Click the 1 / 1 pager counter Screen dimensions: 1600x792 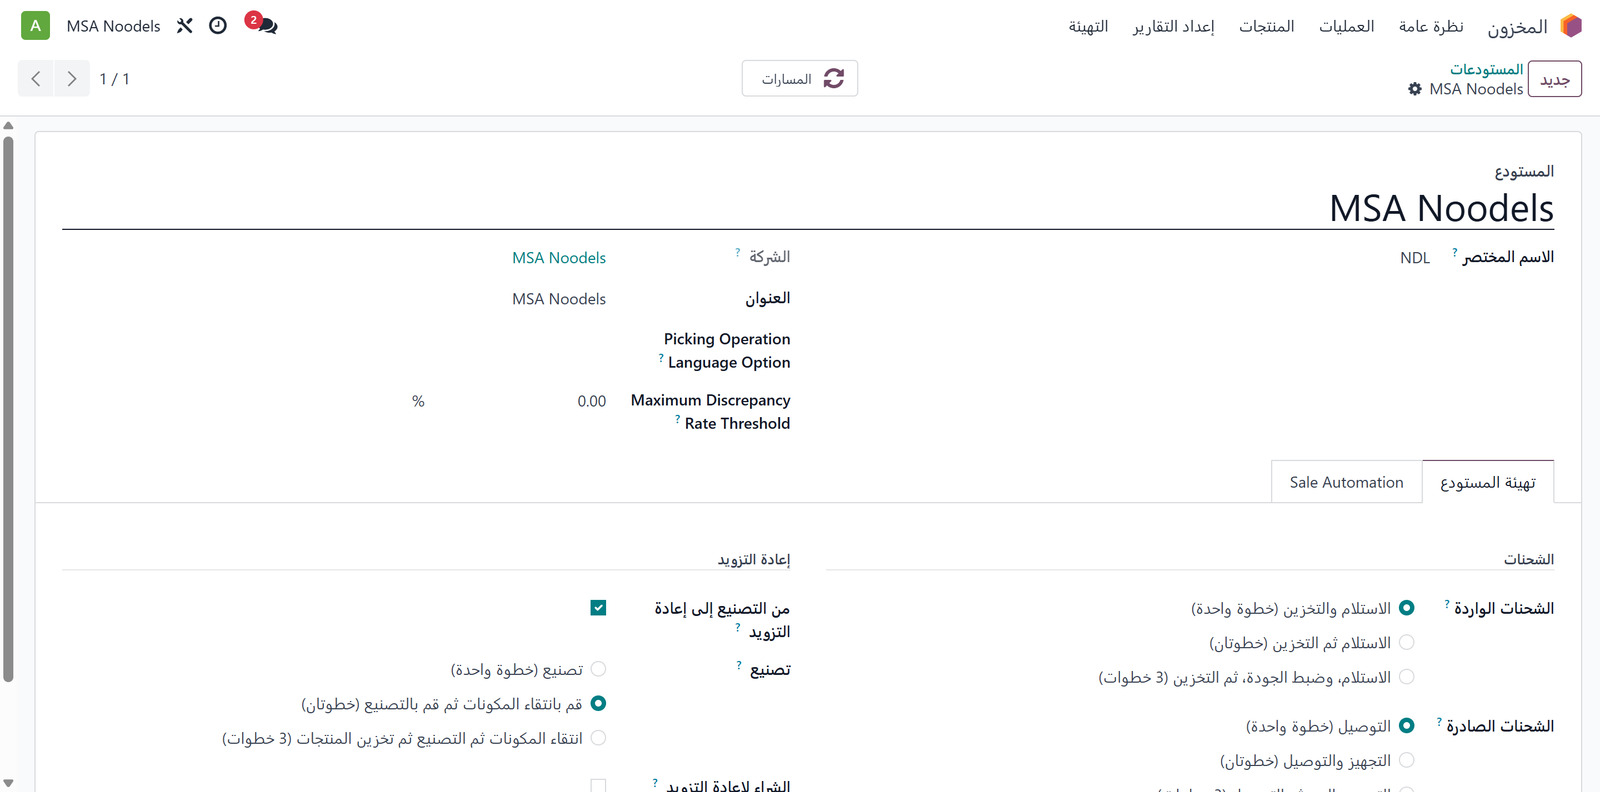point(114,79)
